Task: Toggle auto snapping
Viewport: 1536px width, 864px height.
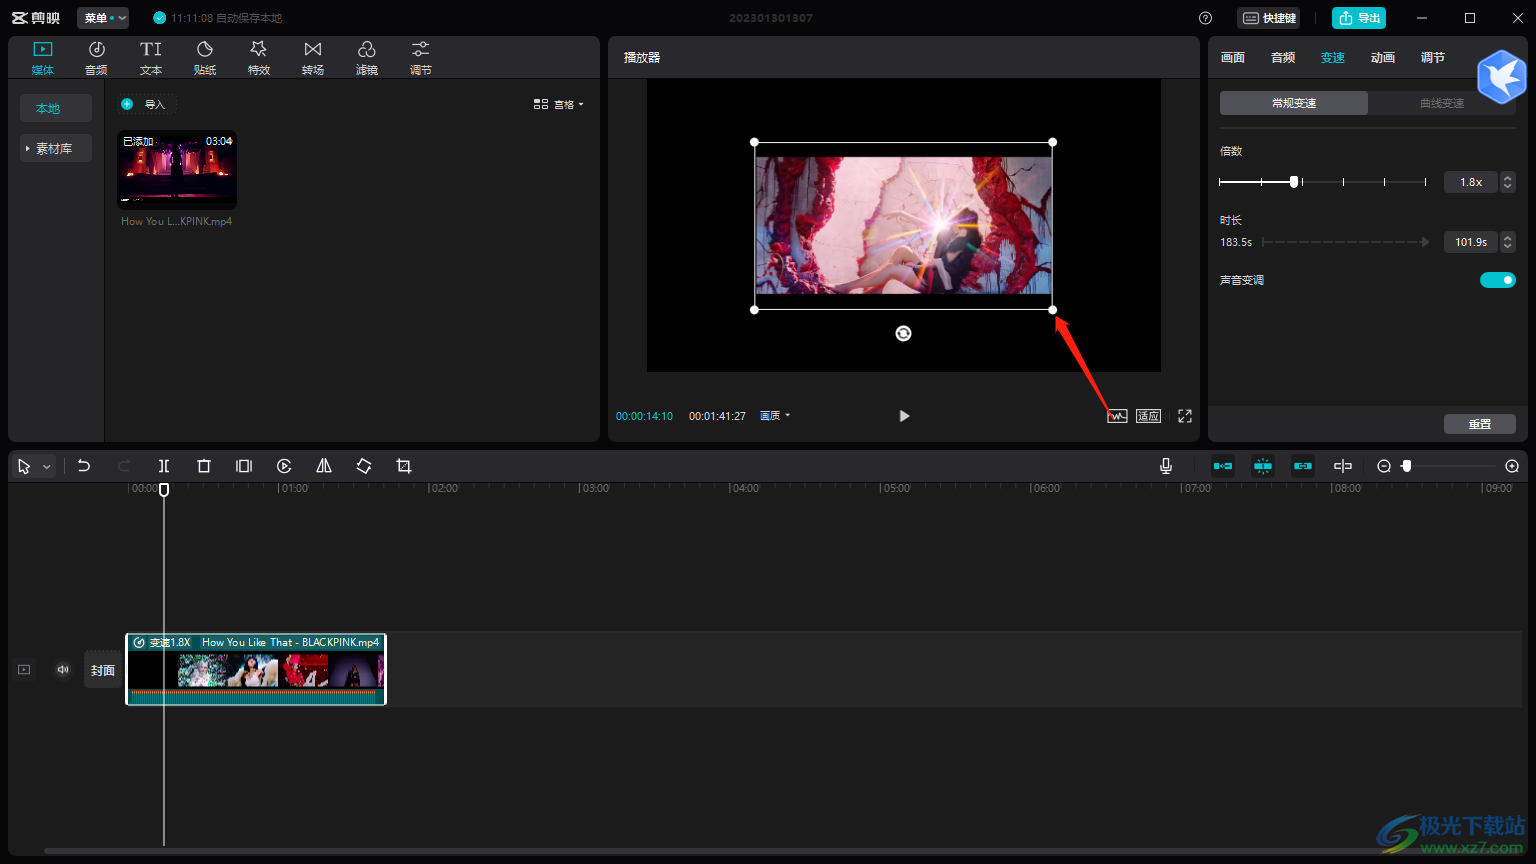Action: tap(1263, 466)
